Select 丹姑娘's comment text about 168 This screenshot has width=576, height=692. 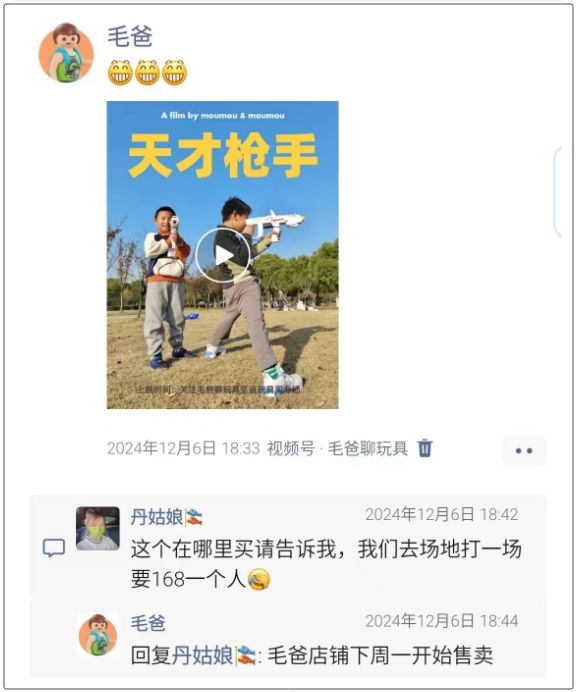(x=326, y=564)
